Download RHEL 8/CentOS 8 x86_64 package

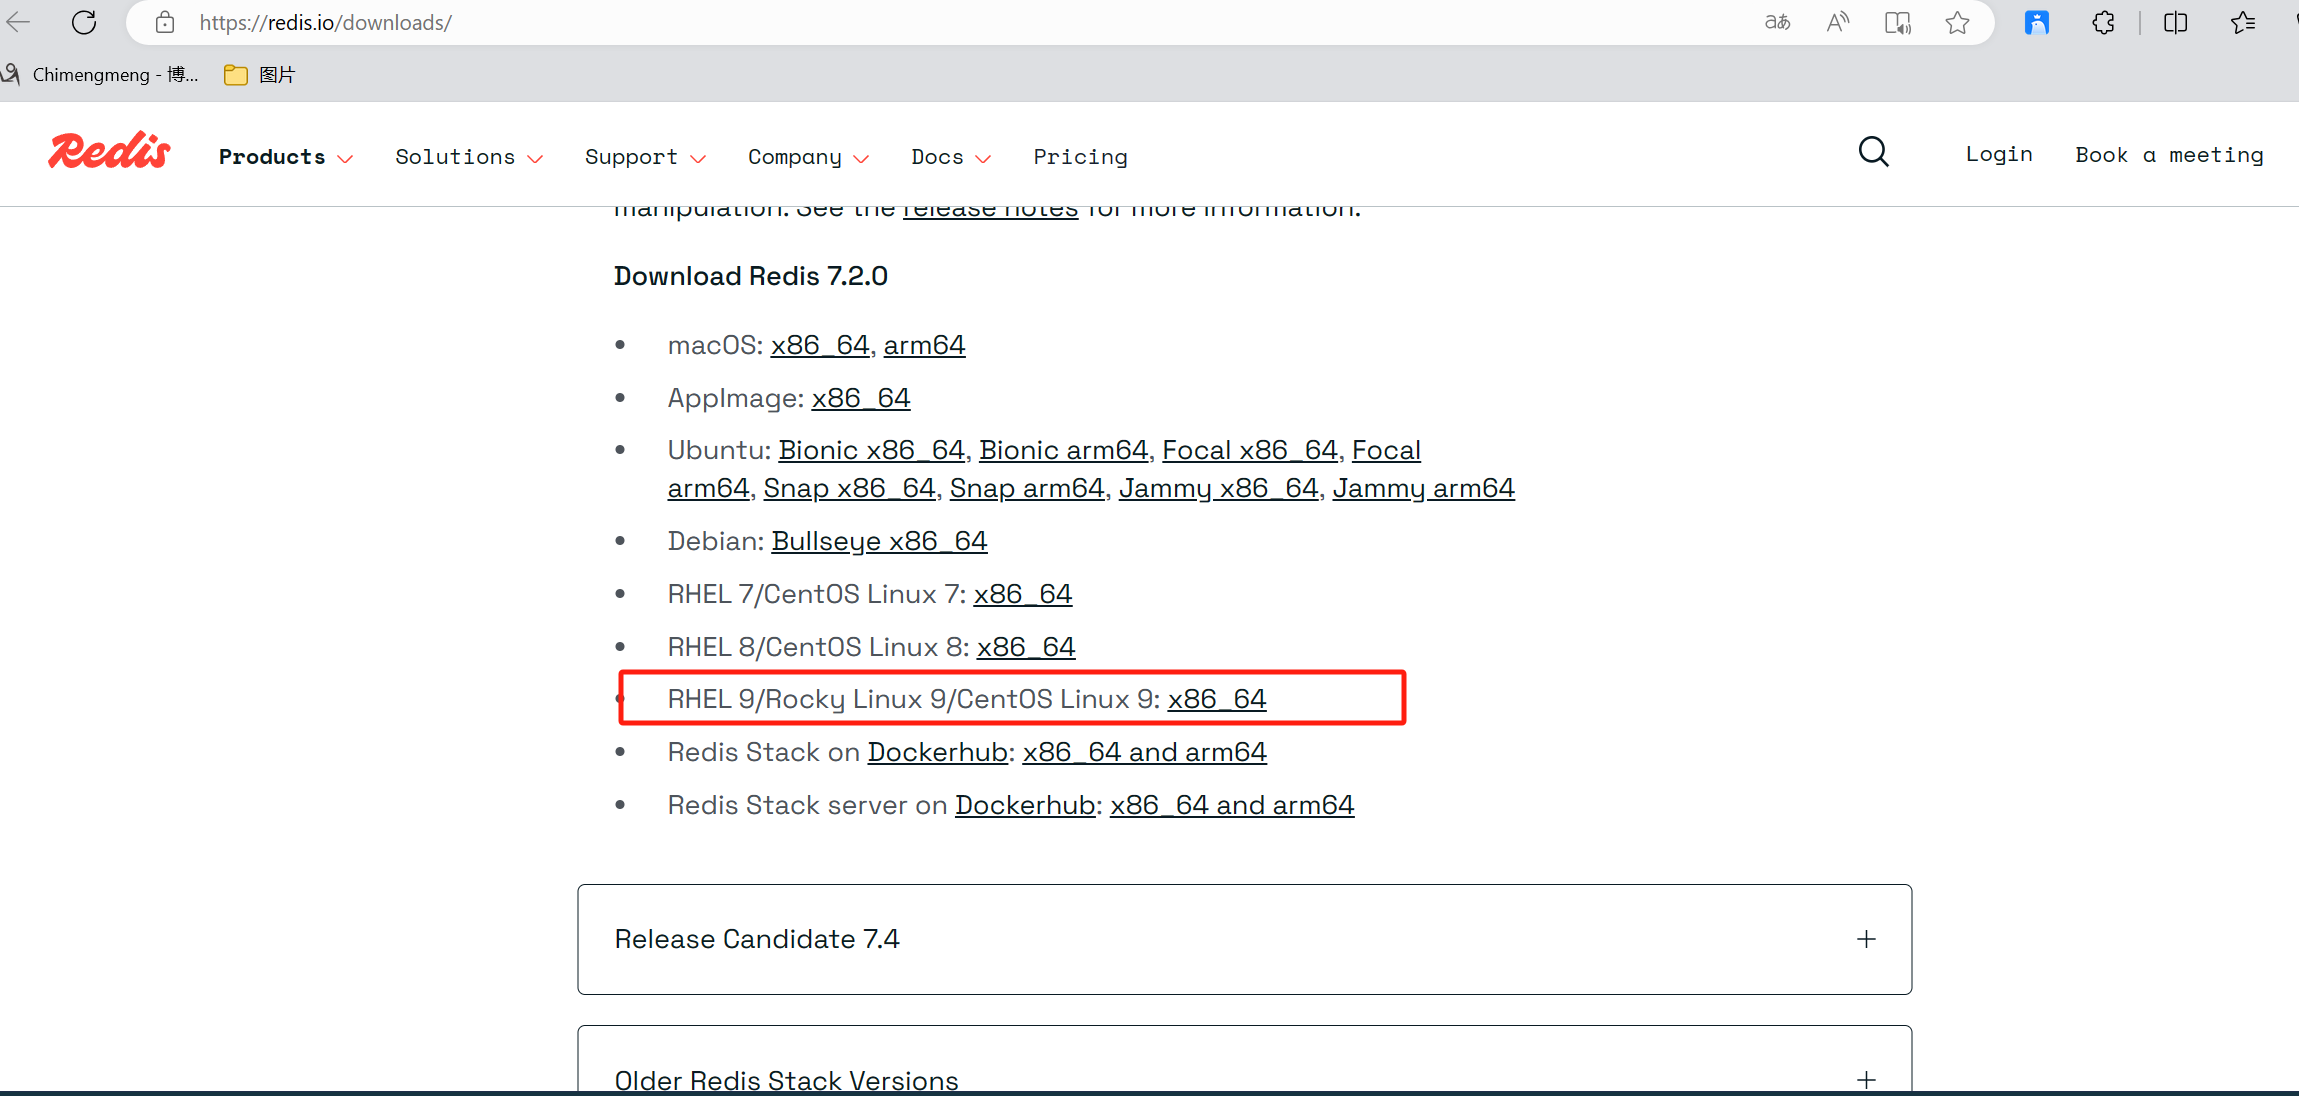[x=1026, y=647]
